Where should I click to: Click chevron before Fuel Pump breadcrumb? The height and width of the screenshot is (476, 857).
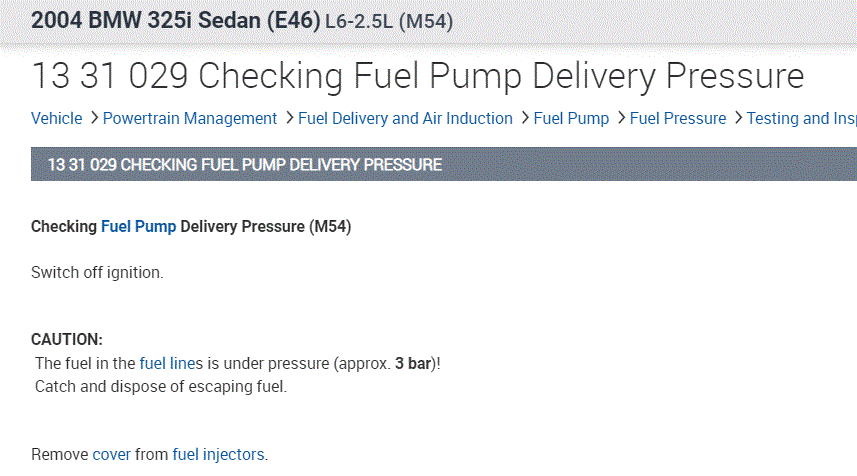(x=524, y=118)
